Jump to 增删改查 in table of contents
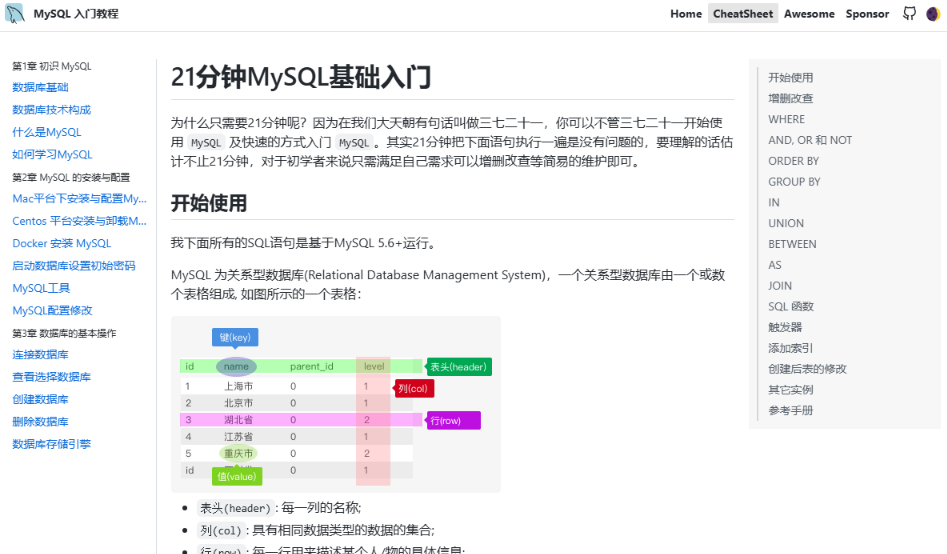947x554 pixels. 791,98
